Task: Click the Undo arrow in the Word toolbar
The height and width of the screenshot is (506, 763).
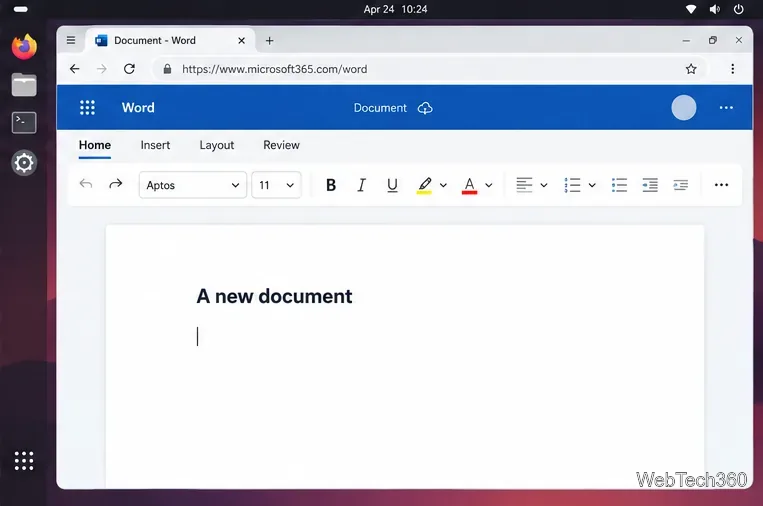Action: click(x=86, y=184)
